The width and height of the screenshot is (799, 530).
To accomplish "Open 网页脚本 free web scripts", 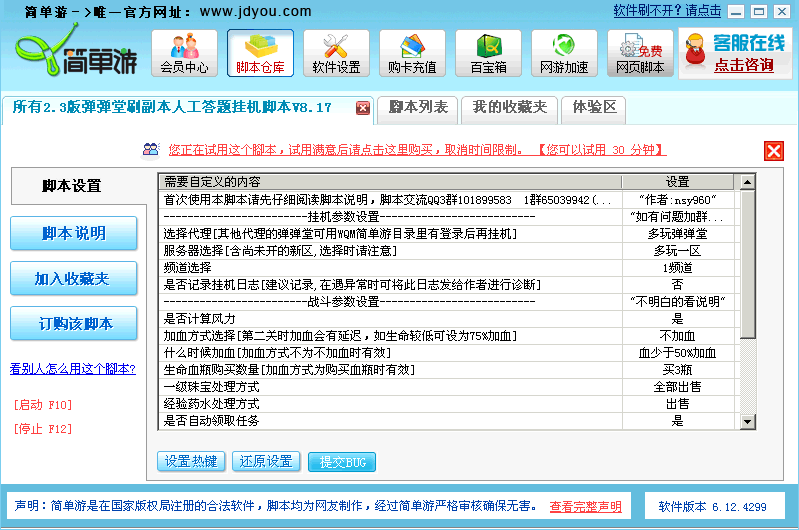I will [640, 53].
